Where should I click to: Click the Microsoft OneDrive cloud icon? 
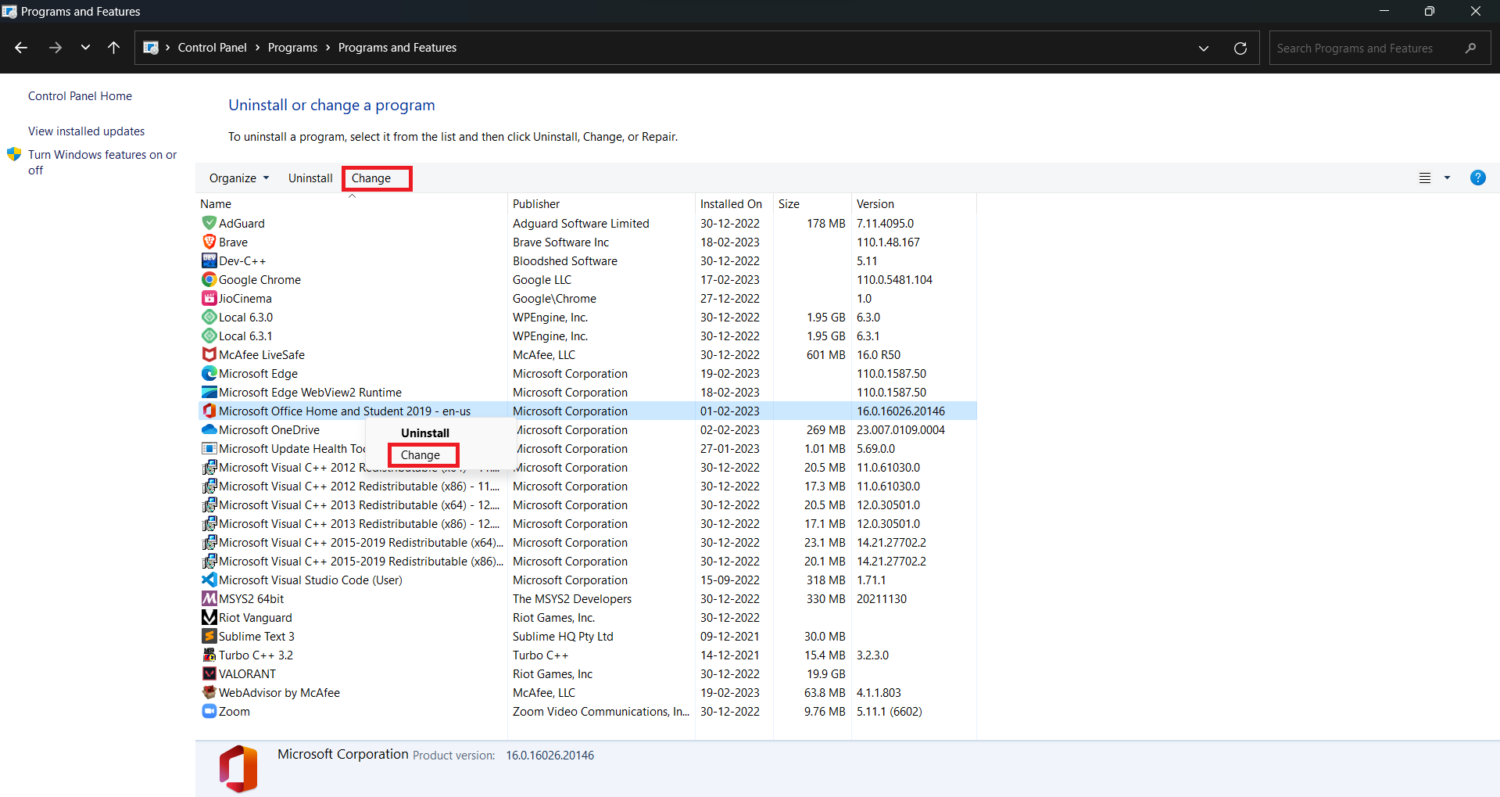[209, 430]
